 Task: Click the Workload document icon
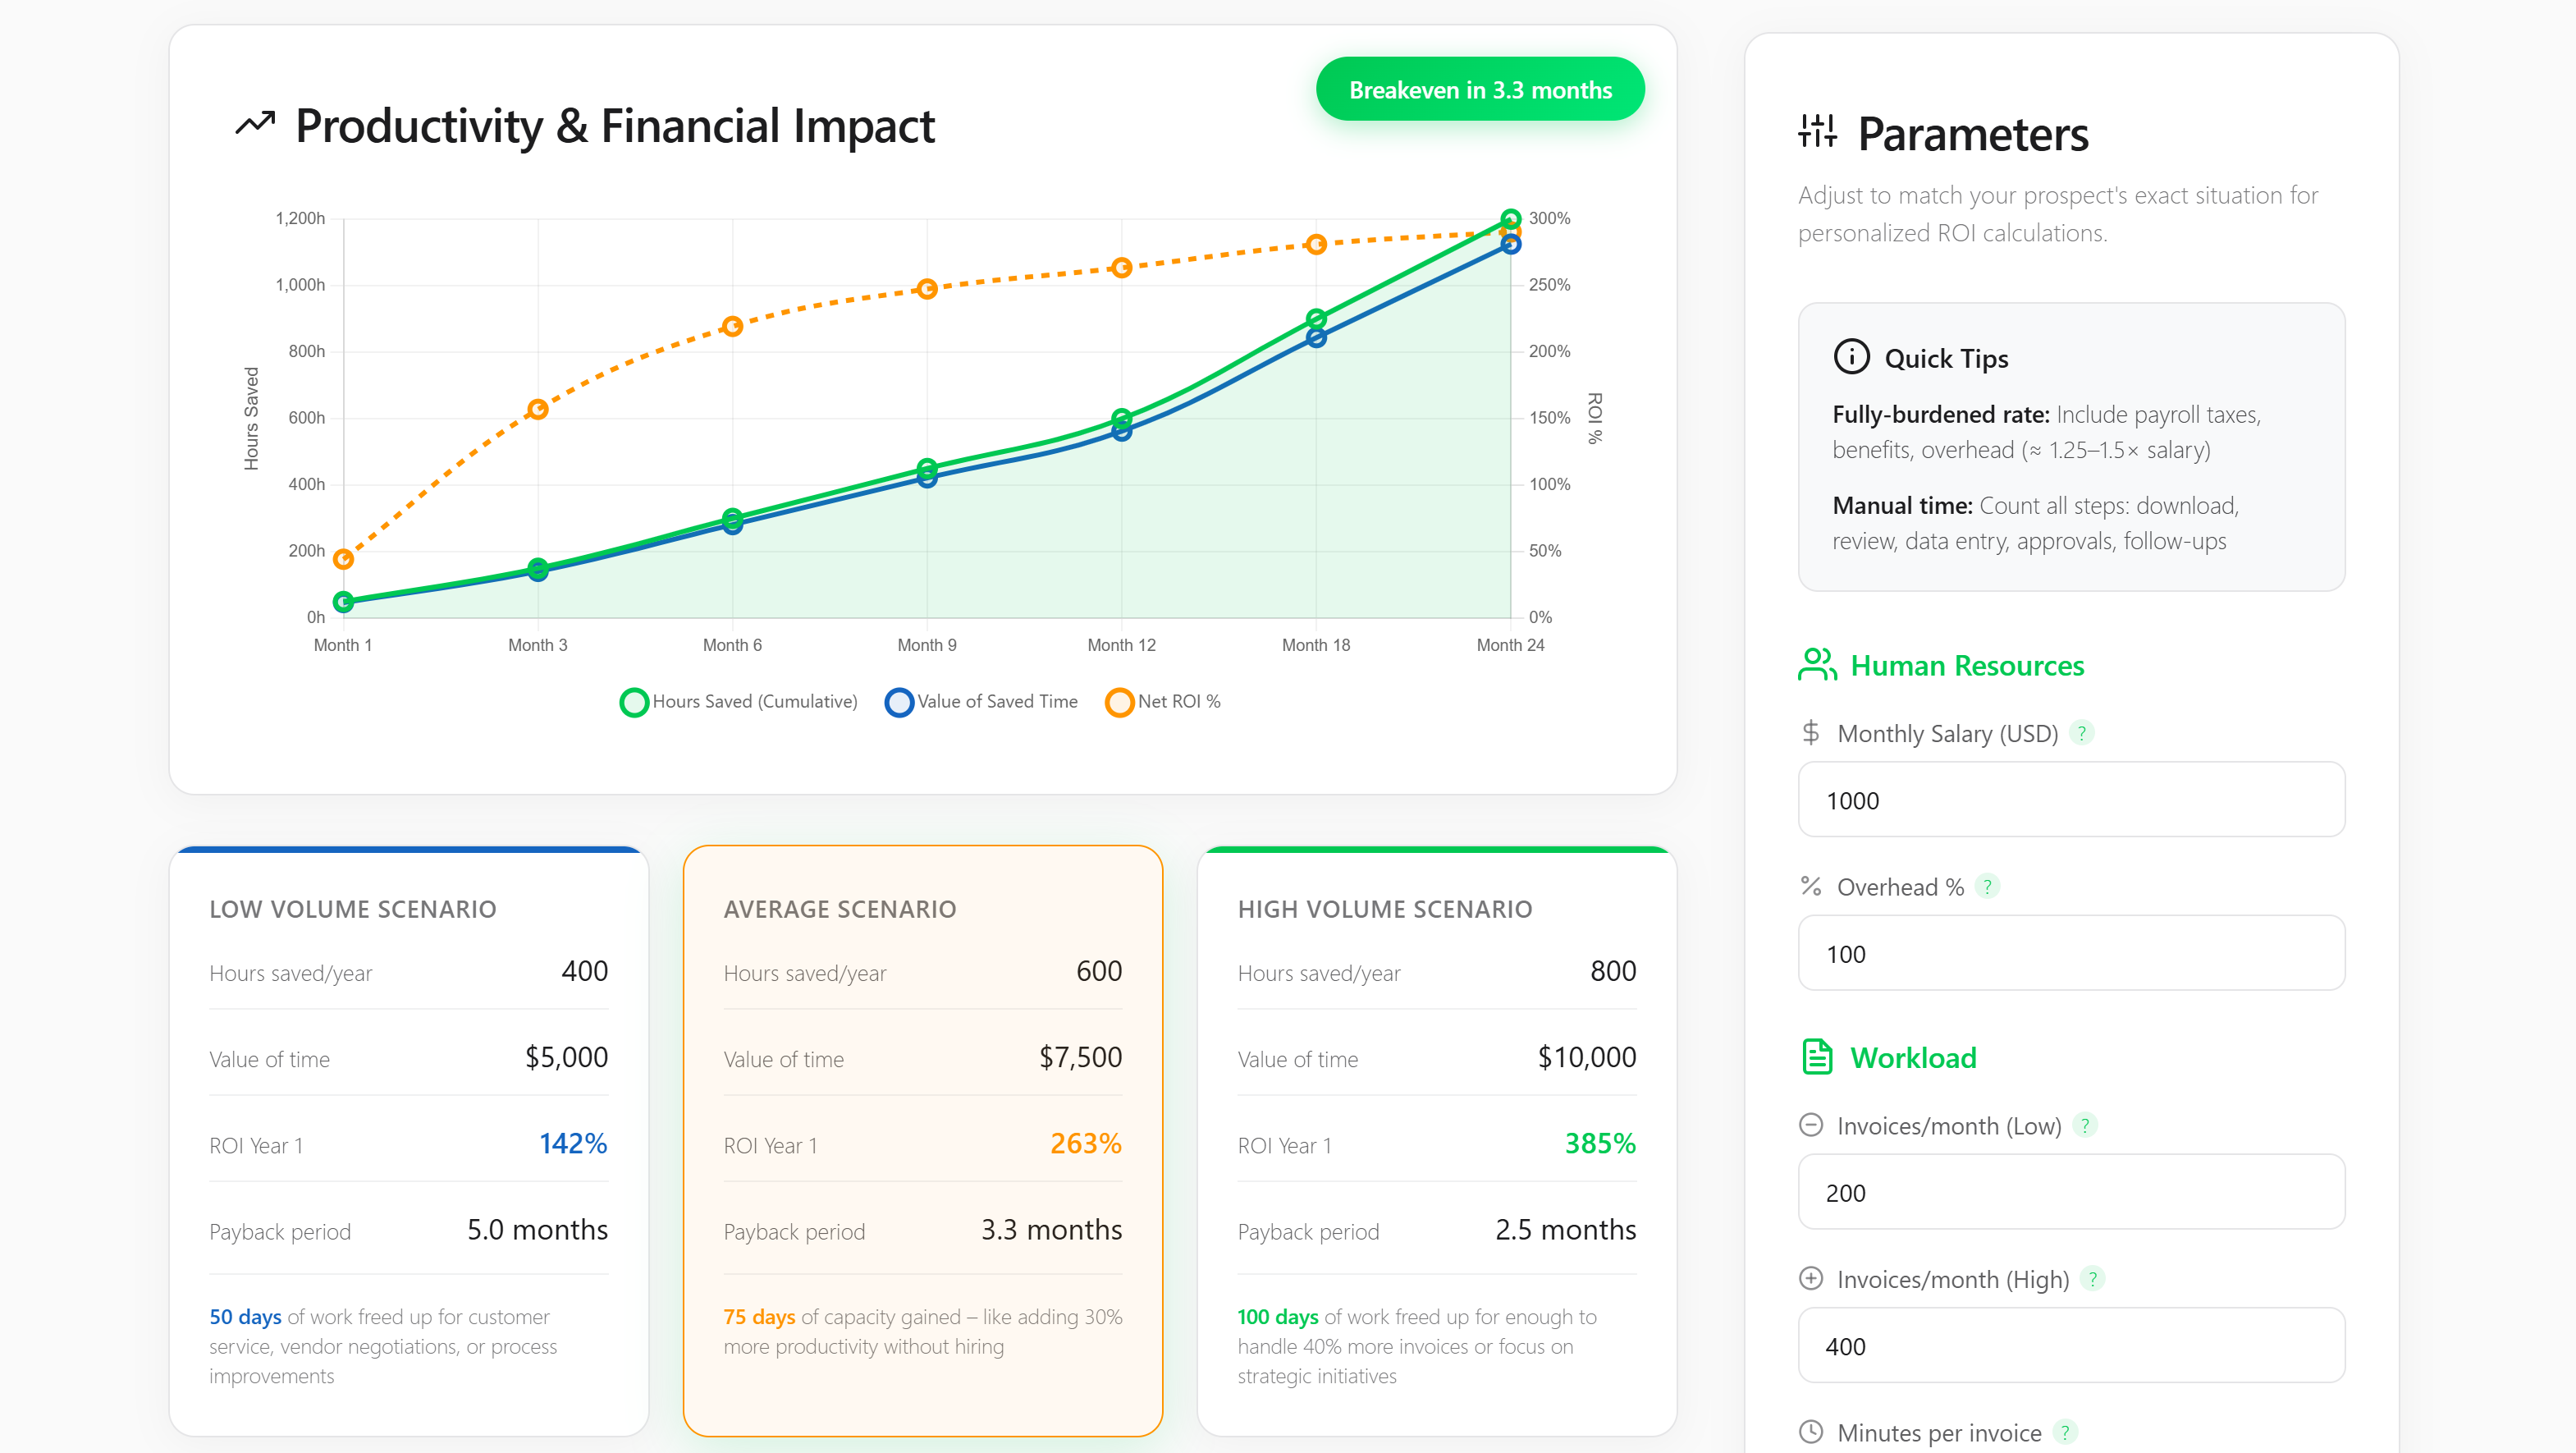(x=1816, y=1057)
